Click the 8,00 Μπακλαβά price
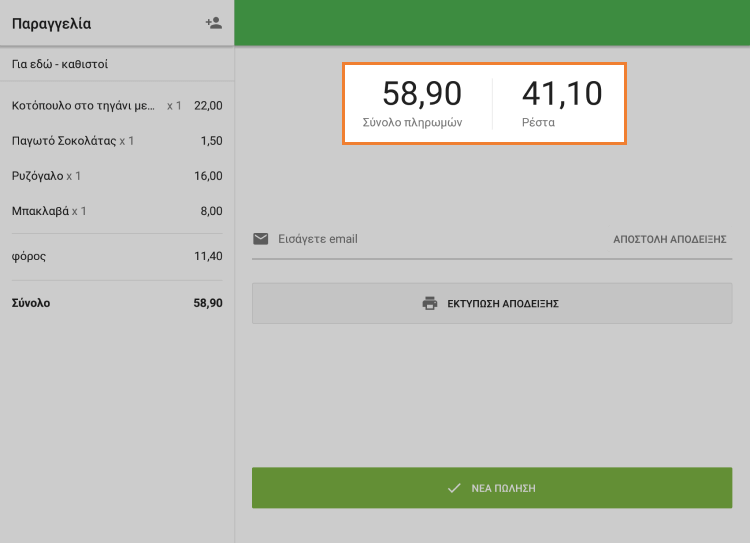The width and height of the screenshot is (750, 543). (x=211, y=211)
